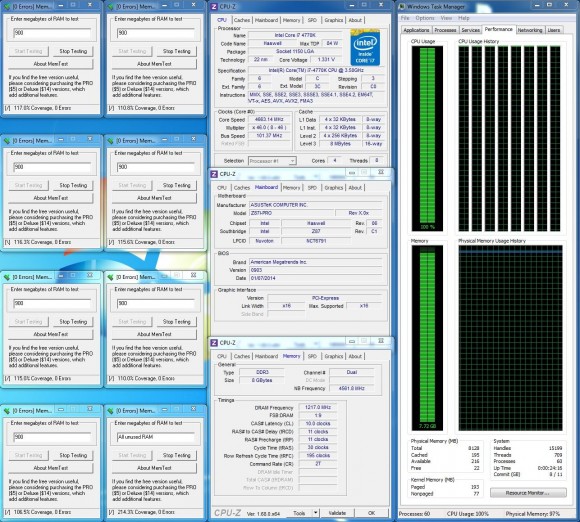The height and width of the screenshot is (522, 580).
Task: Open About tab in the bottom Memory CPU-Z window
Action: [x=355, y=356]
